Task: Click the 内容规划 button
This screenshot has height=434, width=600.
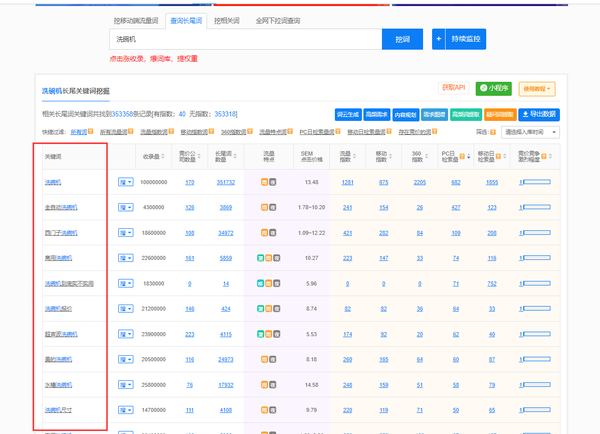Action: click(x=406, y=114)
